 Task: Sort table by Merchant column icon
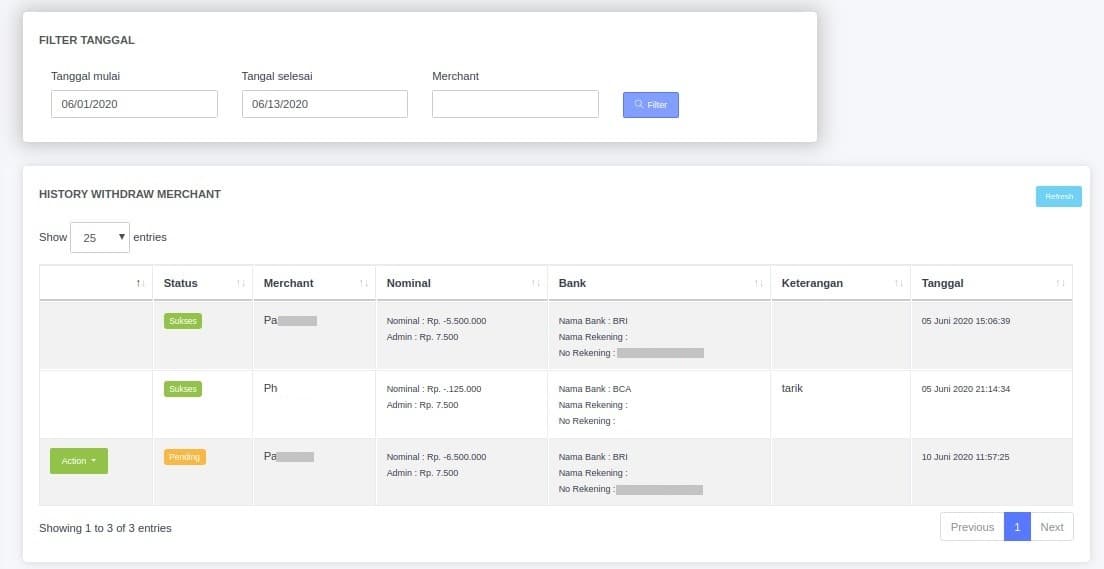pyautogui.click(x=364, y=284)
